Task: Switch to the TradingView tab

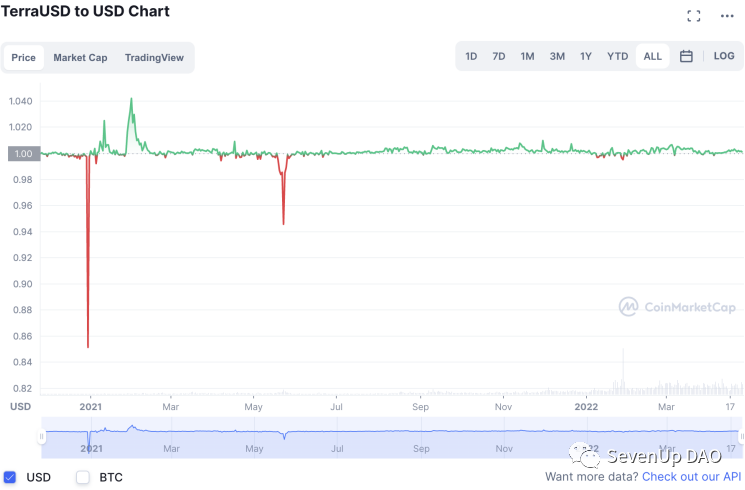Action: pos(154,58)
